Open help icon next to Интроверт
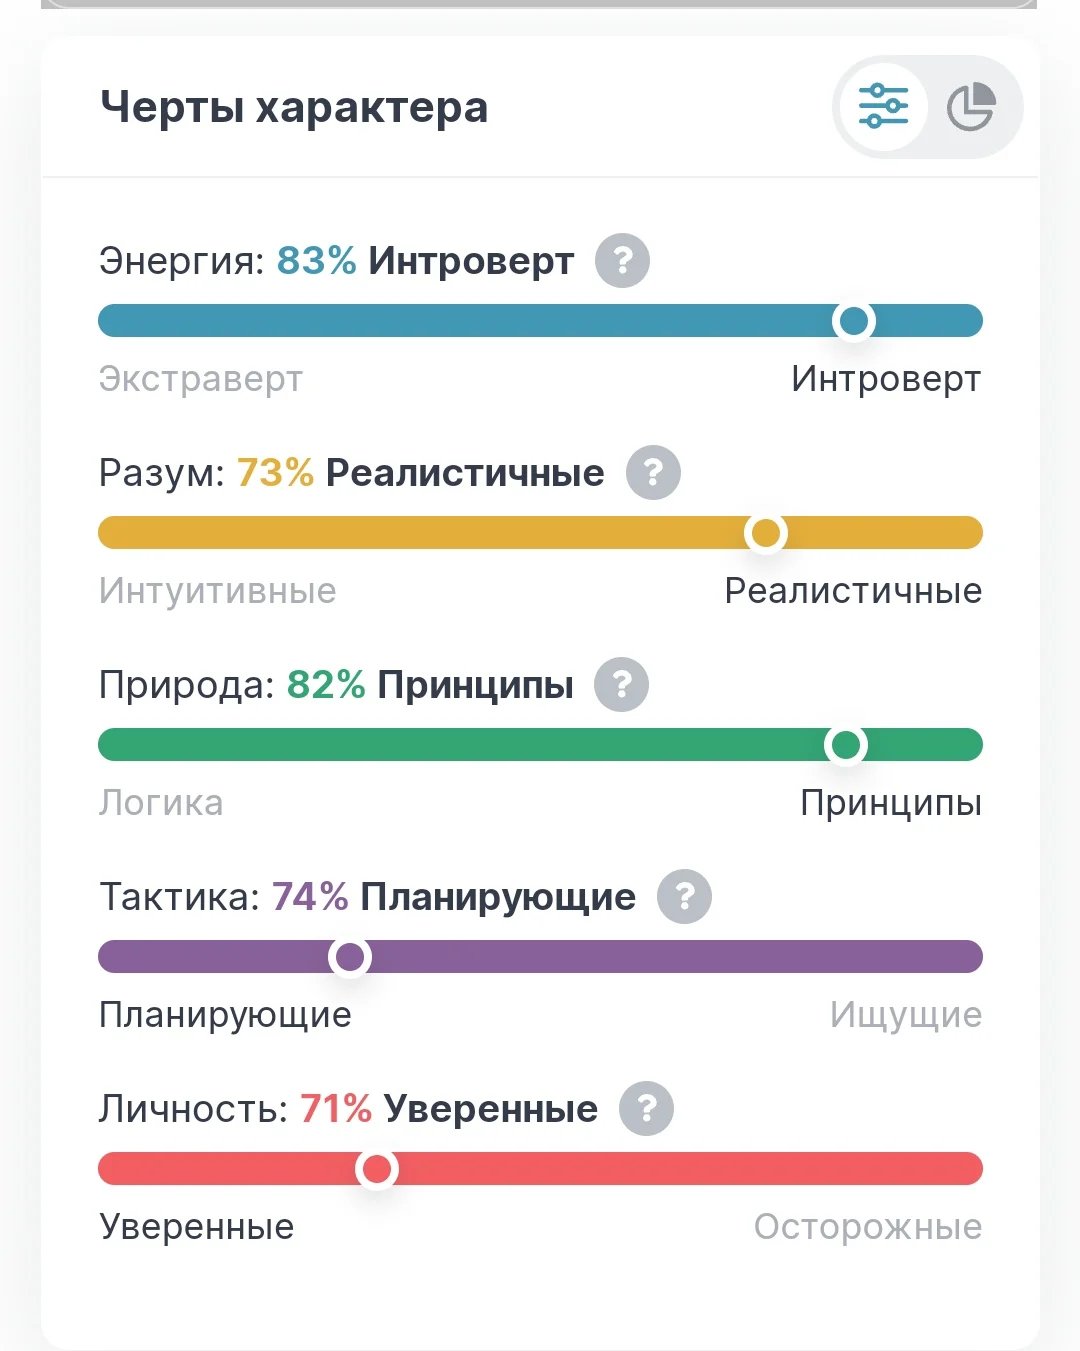The image size is (1080, 1351). (x=622, y=261)
